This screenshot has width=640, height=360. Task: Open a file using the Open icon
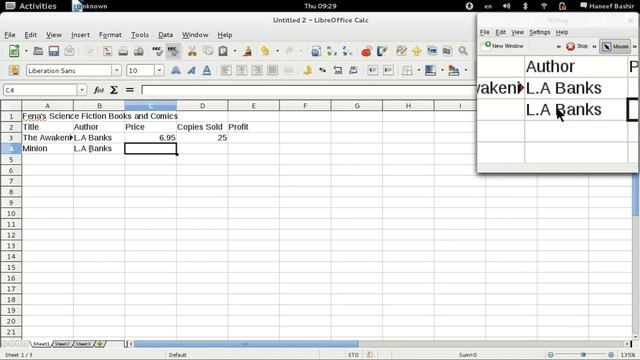coord(38,51)
